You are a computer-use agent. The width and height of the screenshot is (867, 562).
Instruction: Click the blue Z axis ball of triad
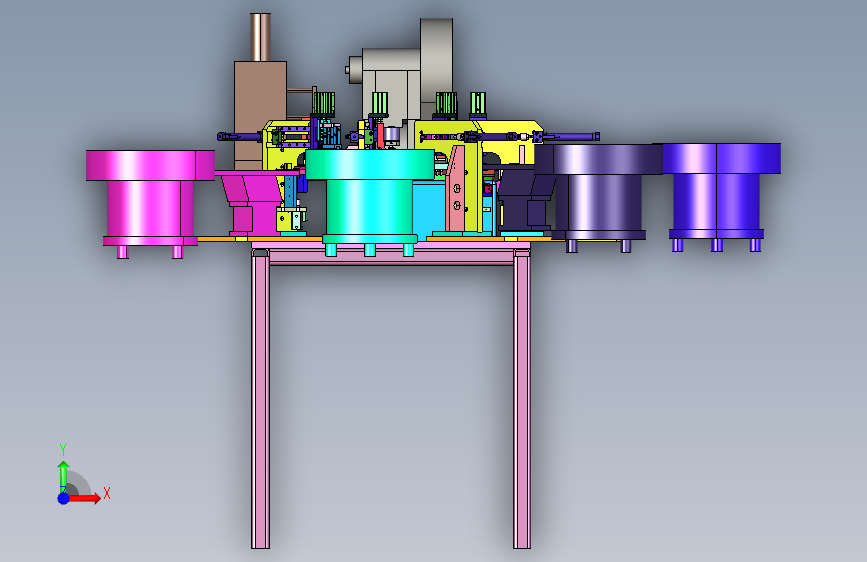(x=64, y=498)
